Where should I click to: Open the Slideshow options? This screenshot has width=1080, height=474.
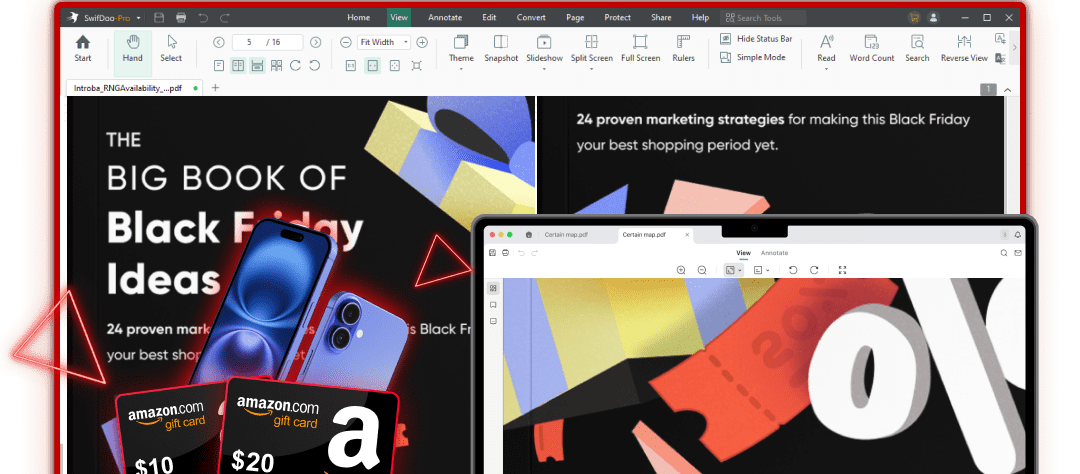544,52
